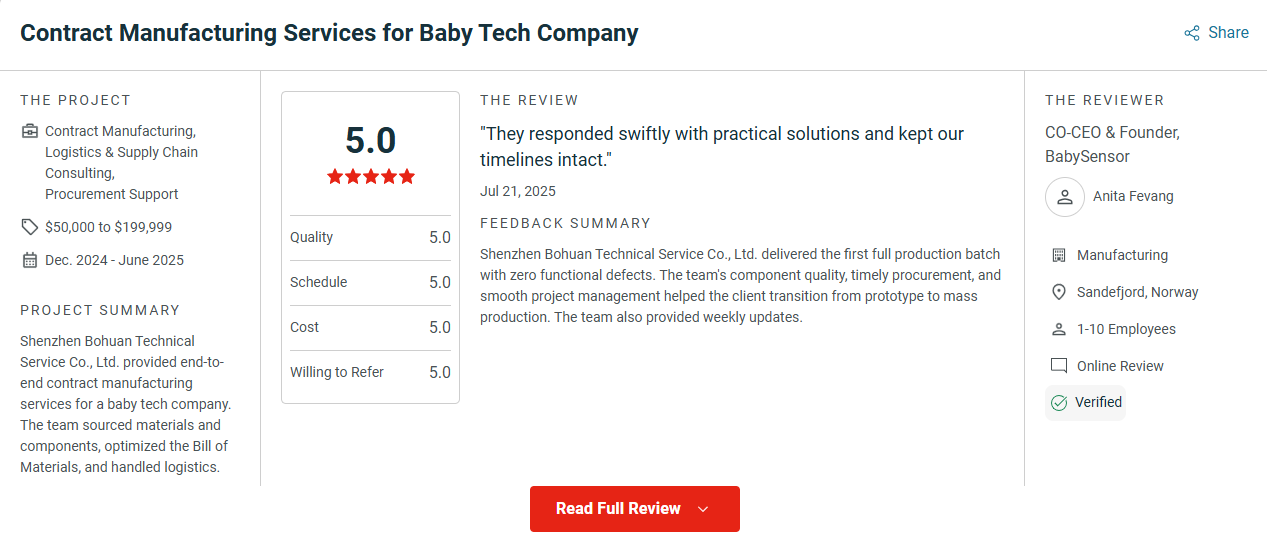
Task: Click Anita Fevang's avatar icon
Action: point(1065,197)
